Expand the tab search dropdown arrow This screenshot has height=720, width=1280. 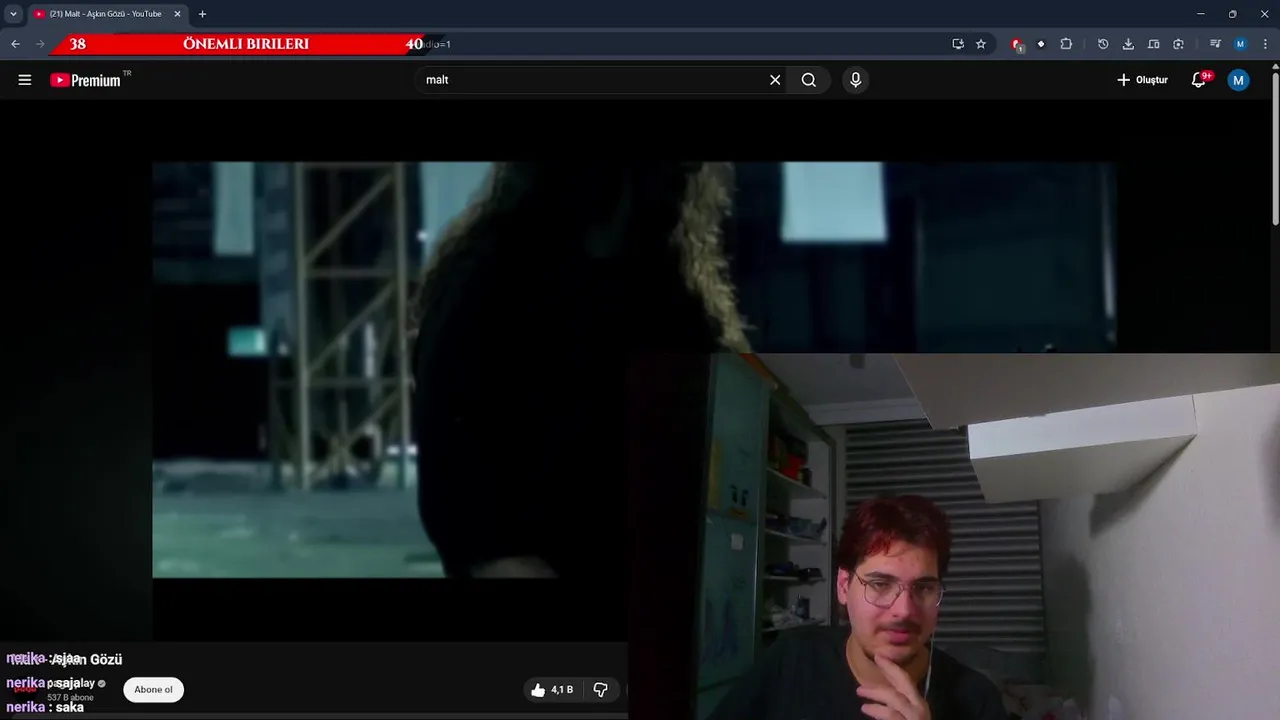point(13,14)
